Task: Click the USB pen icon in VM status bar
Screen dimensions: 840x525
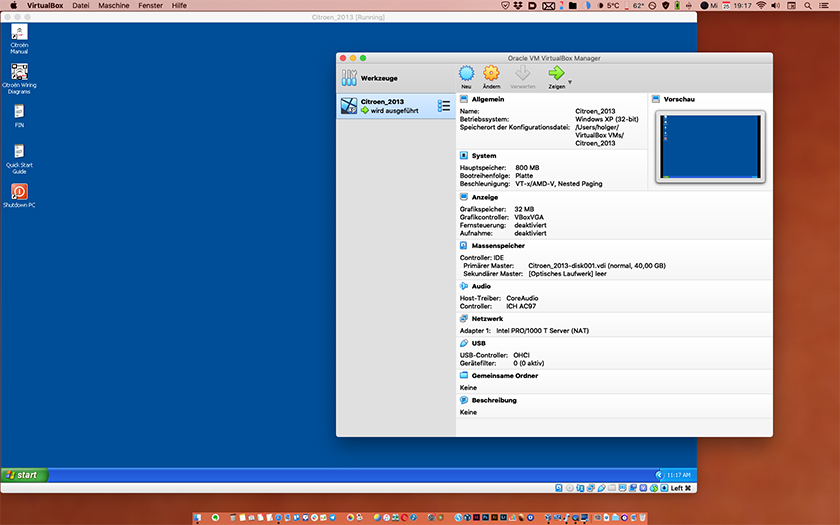Action: click(602, 488)
